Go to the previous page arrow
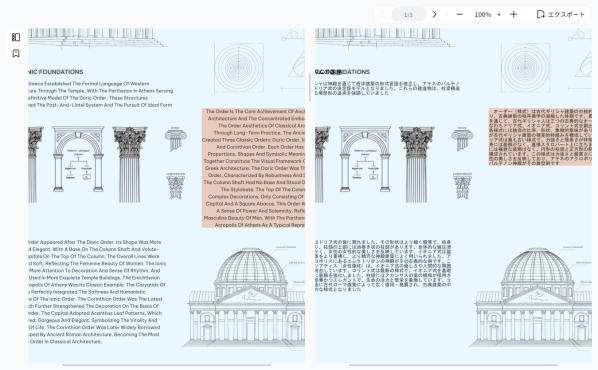Viewport: 598px width, 370px height. pos(383,14)
